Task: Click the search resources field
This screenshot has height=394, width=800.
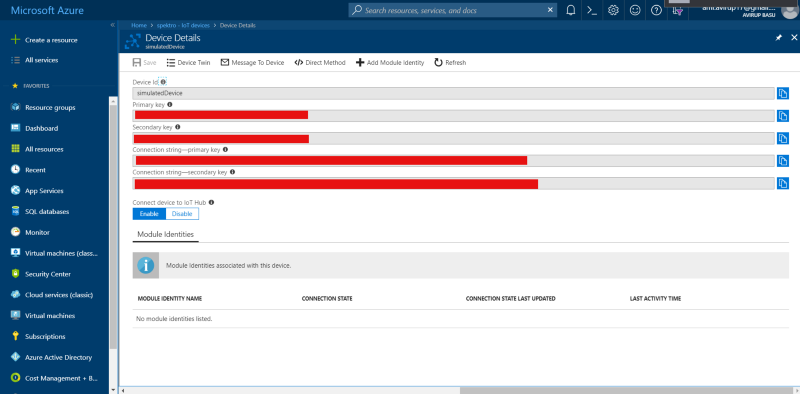Action: point(454,10)
